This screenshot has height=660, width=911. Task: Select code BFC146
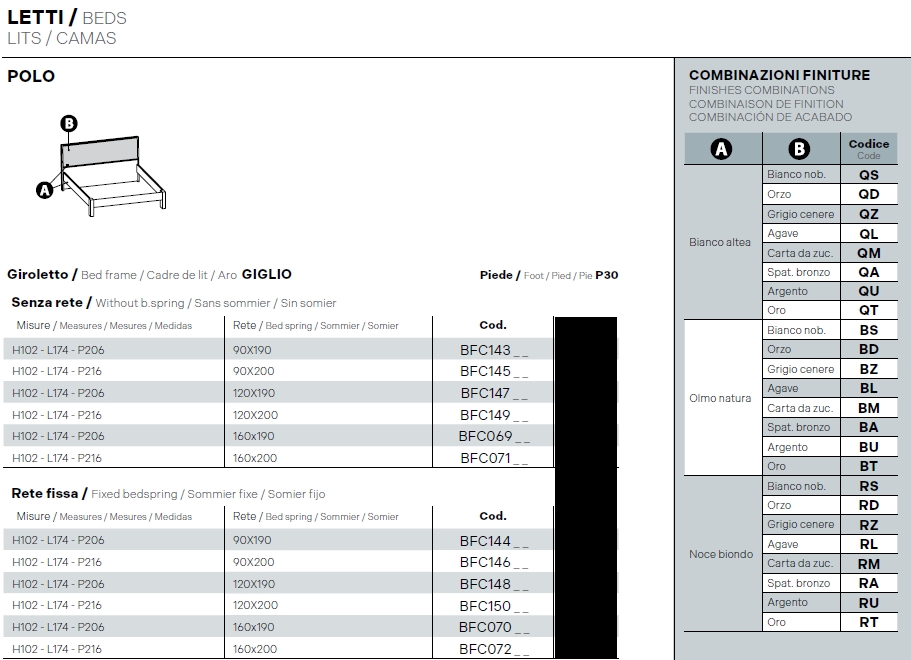click(494, 562)
